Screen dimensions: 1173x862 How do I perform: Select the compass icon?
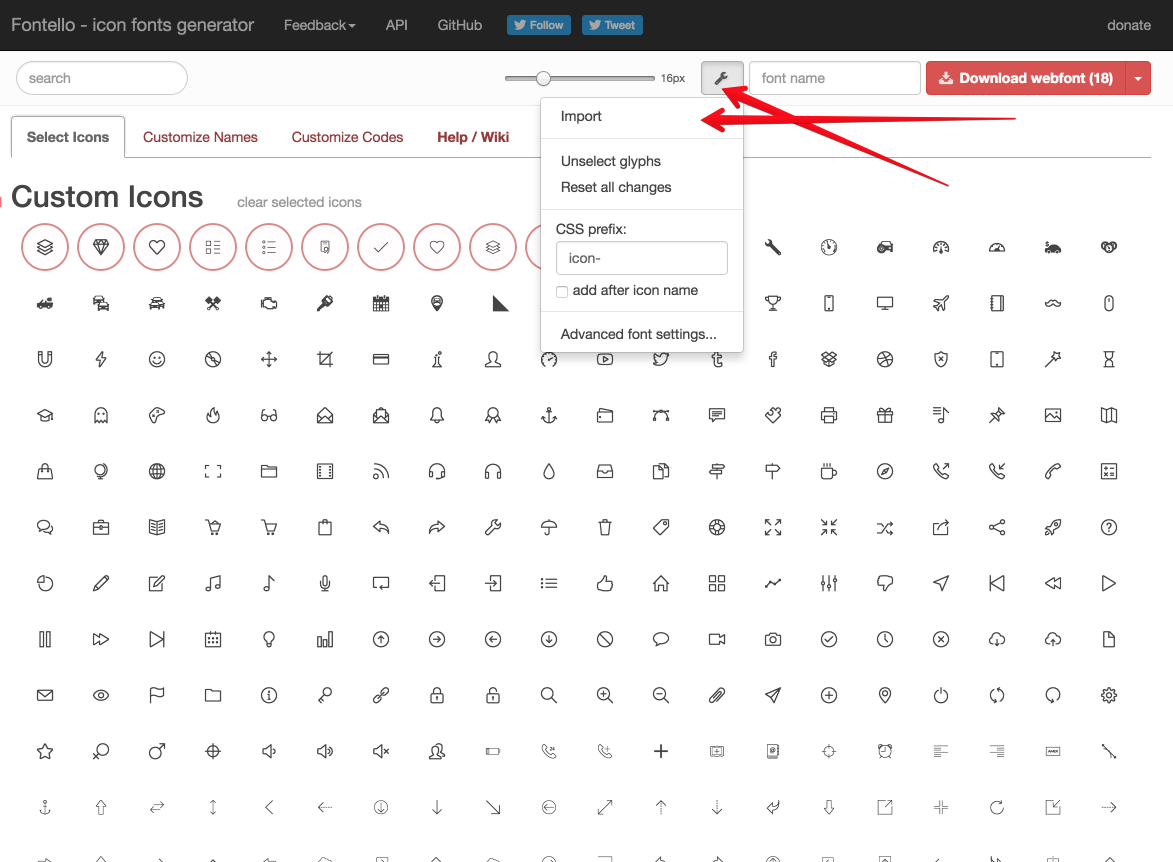pyautogui.click(x=885, y=471)
